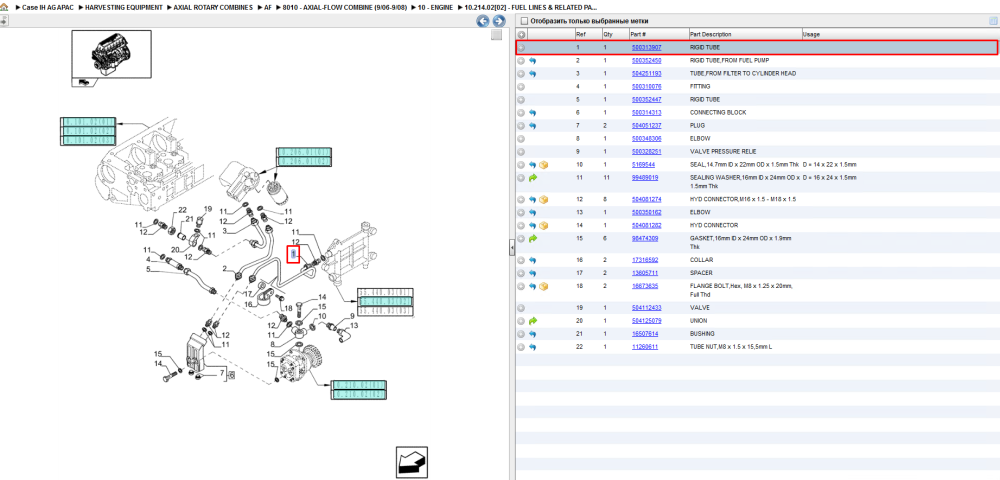
Task: Click the green arrow icon on SEALING WASHER row
Action: pyautogui.click(x=533, y=178)
